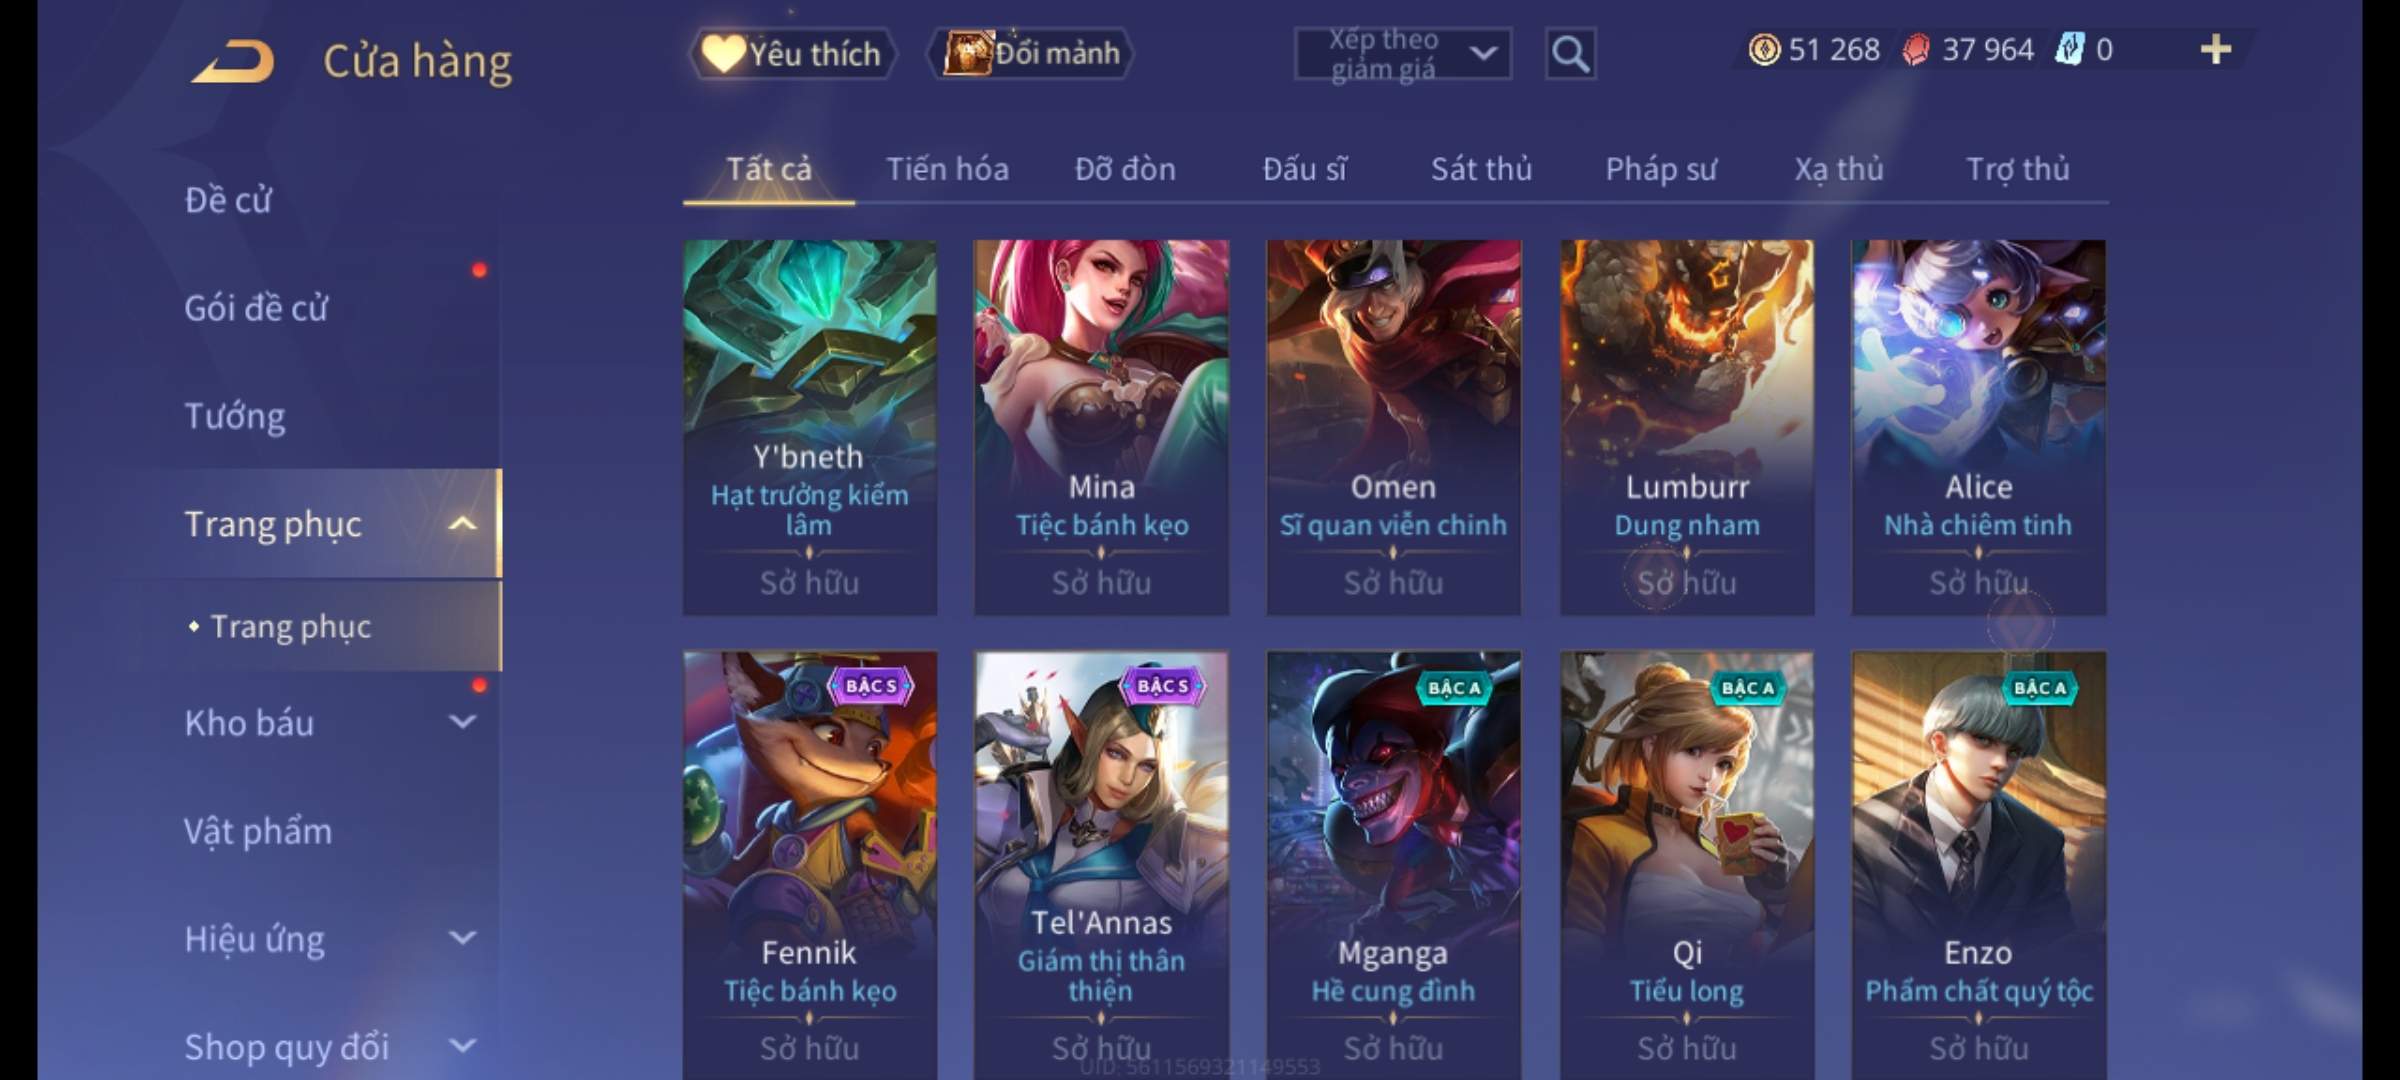2400x1080 pixels.
Task: Open the Xếp theo giảm giá dropdown
Action: click(x=1403, y=54)
